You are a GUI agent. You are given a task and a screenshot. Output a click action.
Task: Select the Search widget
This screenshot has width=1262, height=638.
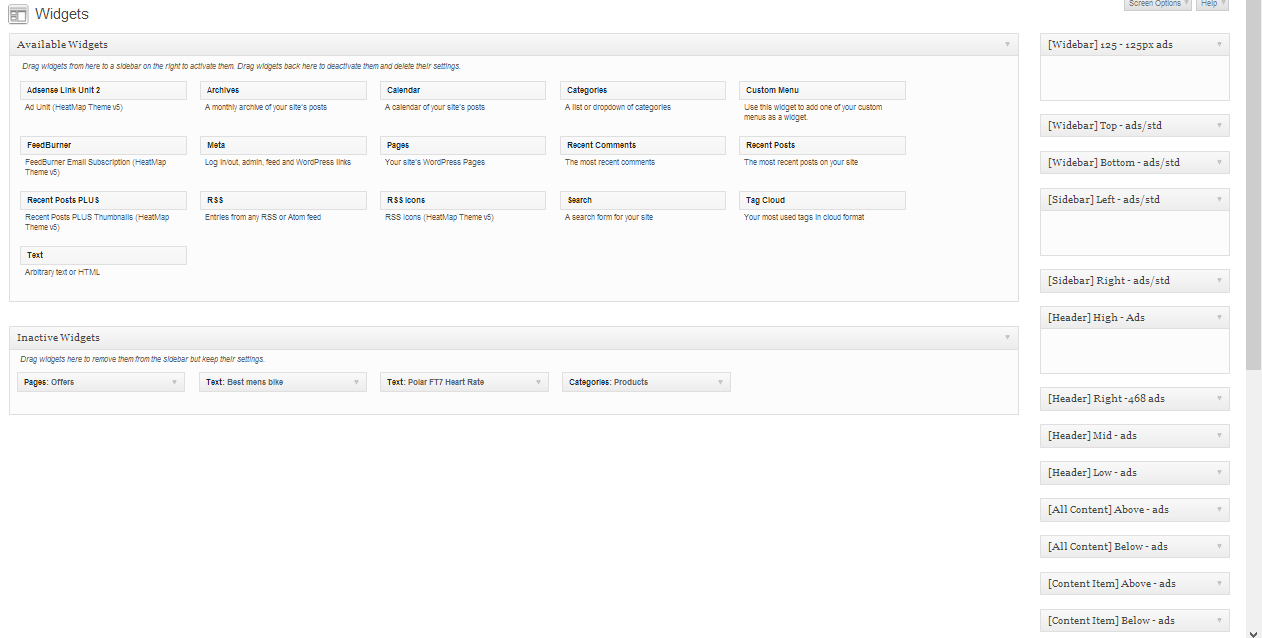tap(643, 201)
